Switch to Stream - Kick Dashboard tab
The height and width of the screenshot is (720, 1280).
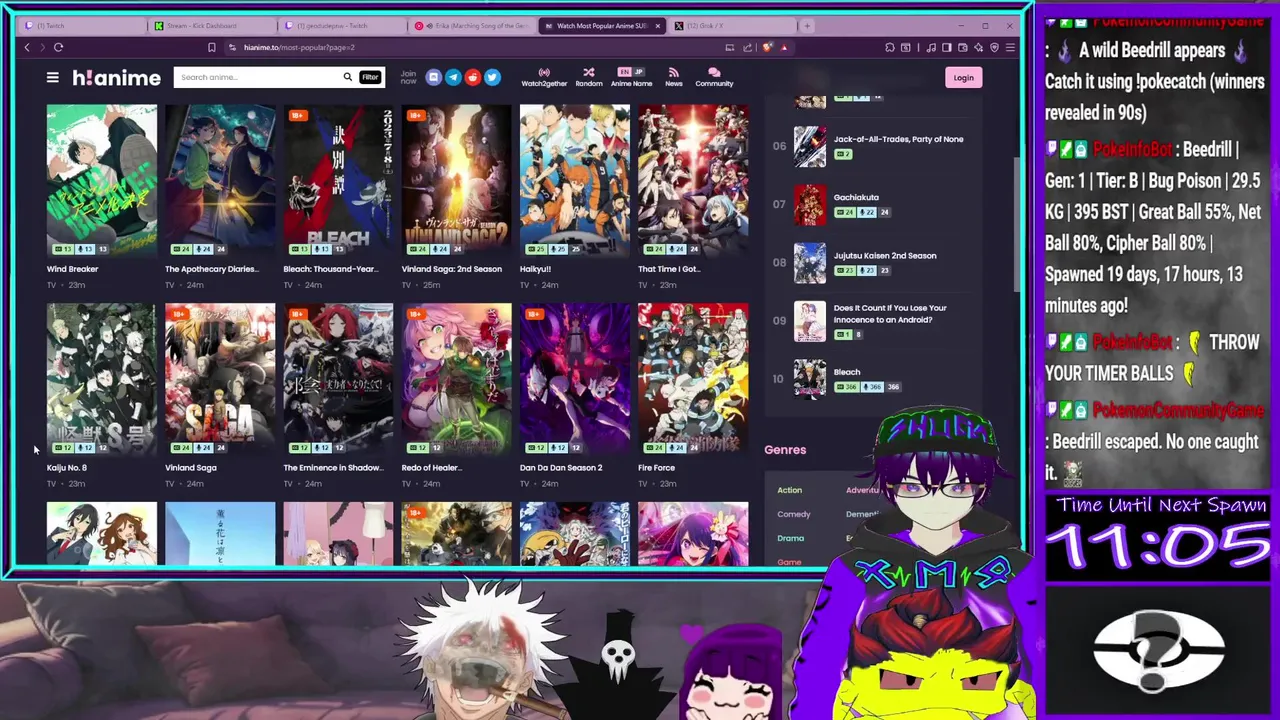pyautogui.click(x=212, y=26)
